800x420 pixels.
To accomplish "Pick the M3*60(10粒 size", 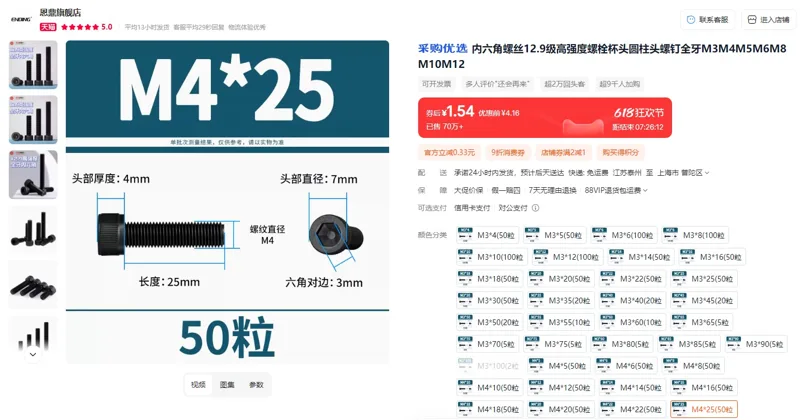I will coord(633,322).
